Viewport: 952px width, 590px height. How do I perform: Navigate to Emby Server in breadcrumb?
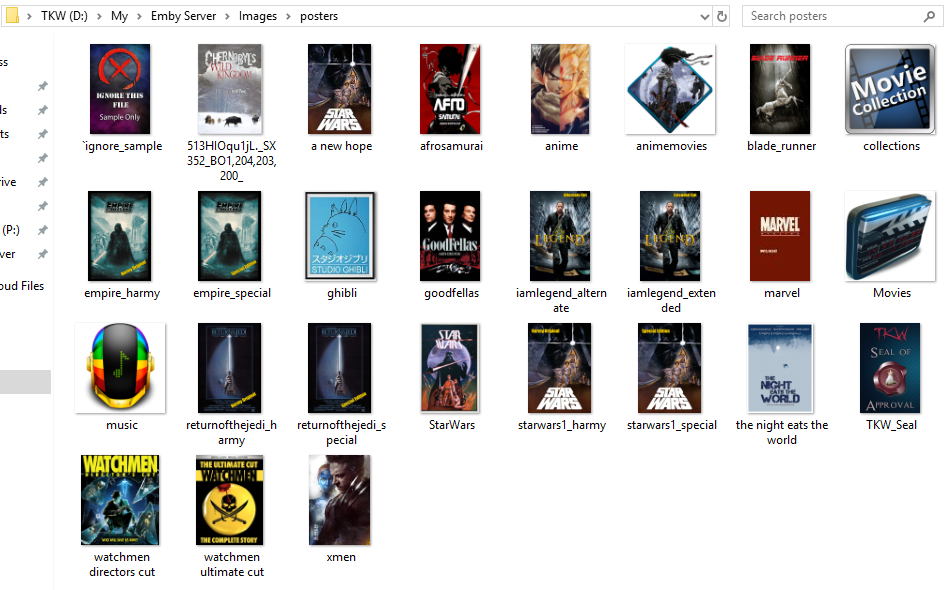click(183, 16)
